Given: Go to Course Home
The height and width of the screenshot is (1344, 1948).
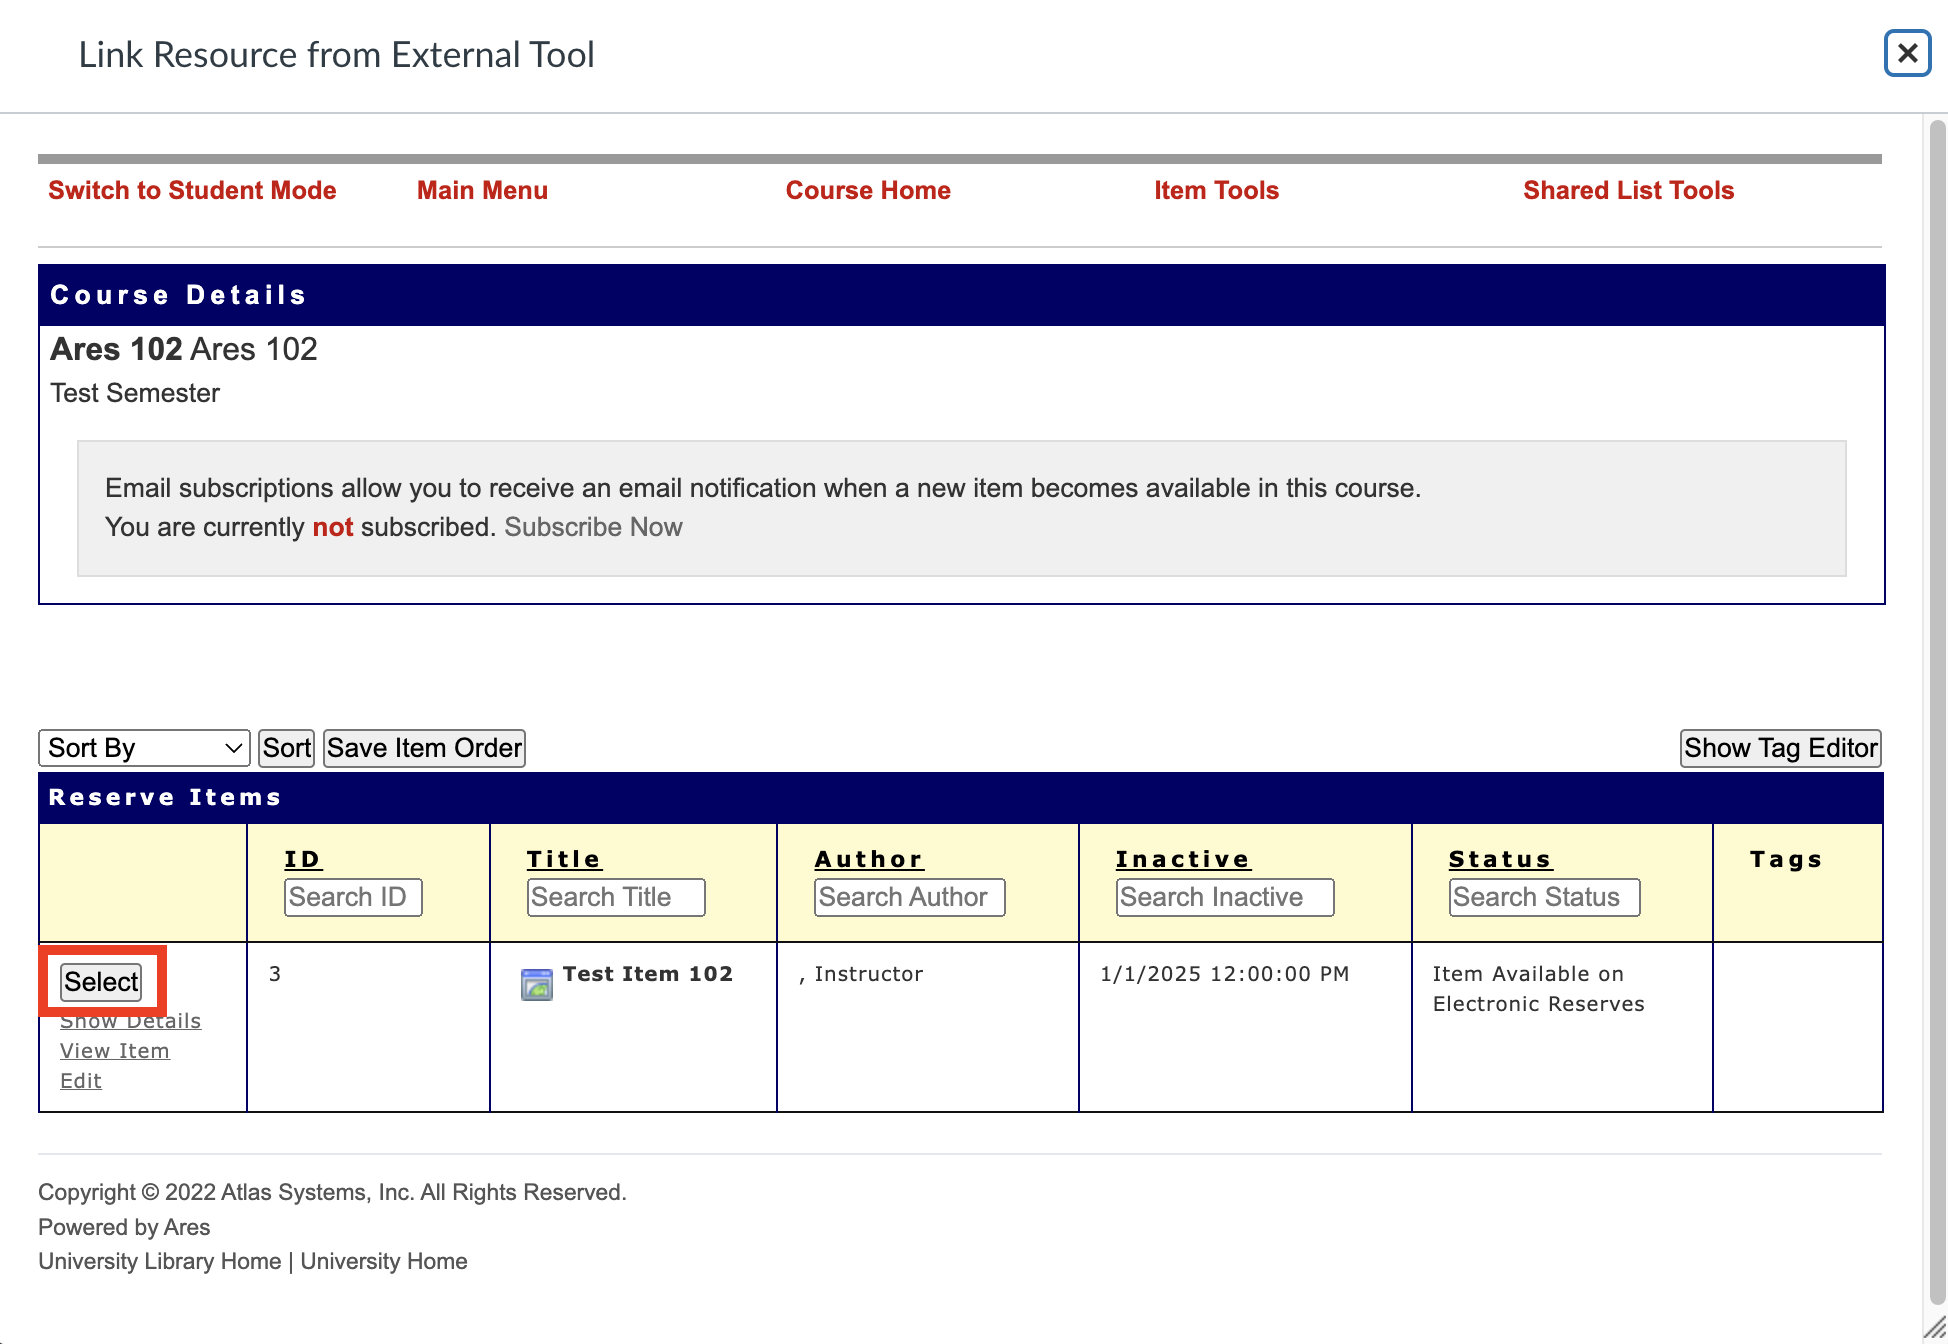Looking at the screenshot, I should 868,190.
